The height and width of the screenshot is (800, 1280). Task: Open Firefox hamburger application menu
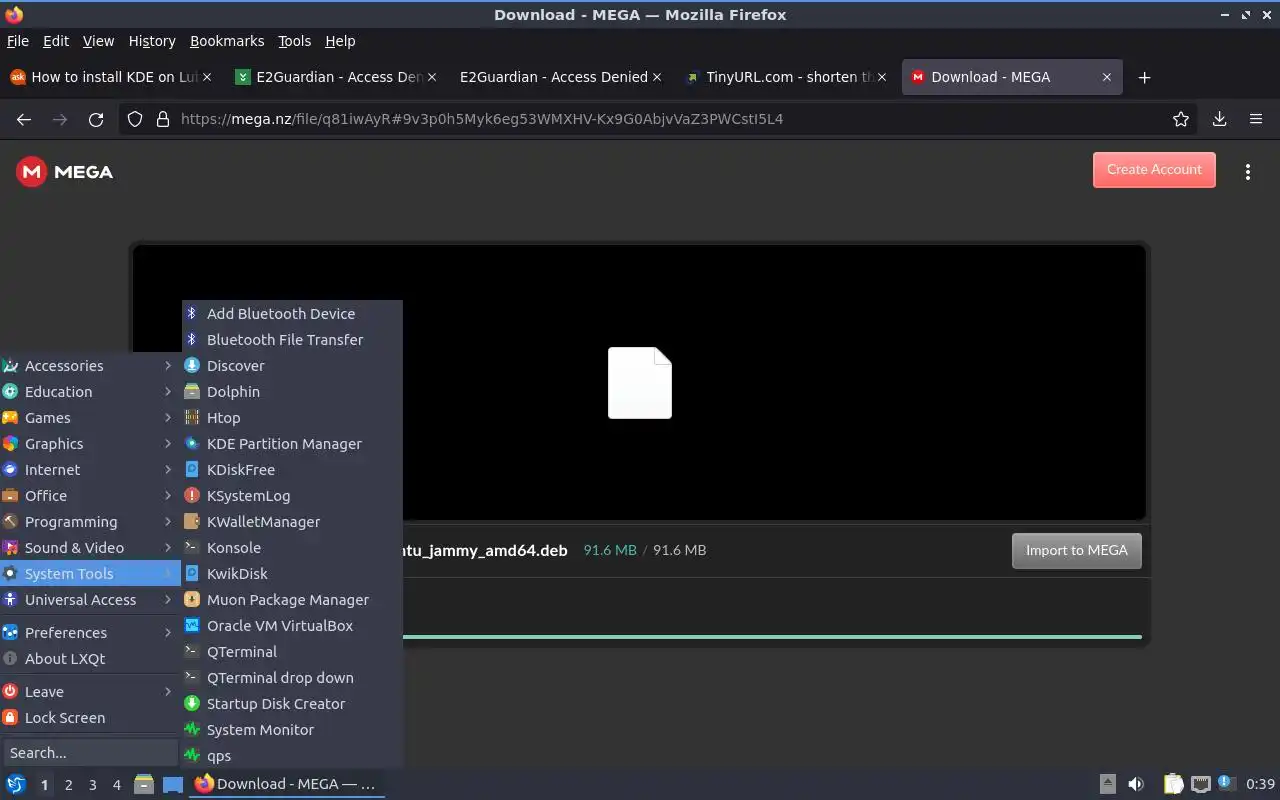tap(1256, 119)
